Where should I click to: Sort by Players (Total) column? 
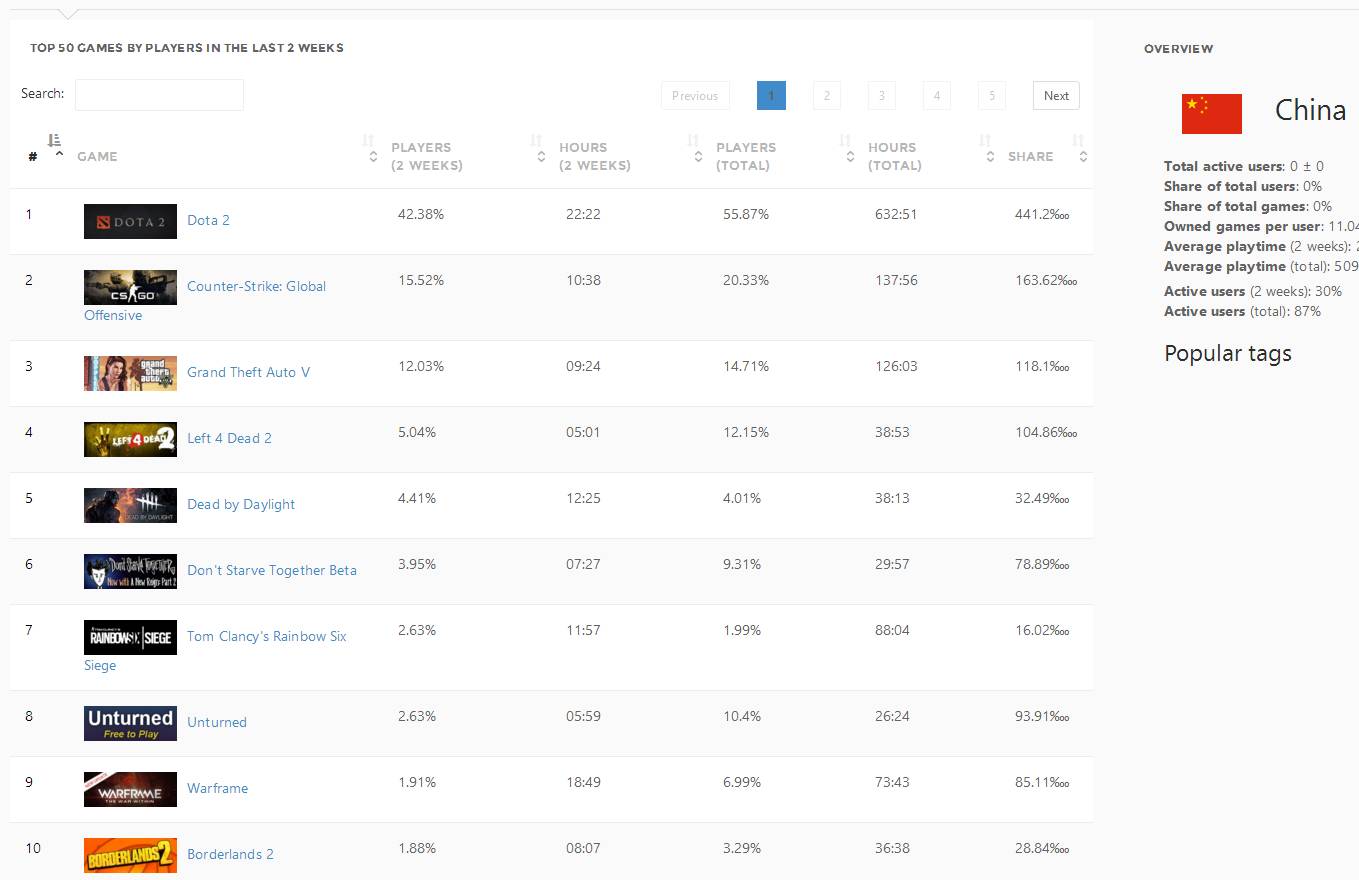(746, 156)
